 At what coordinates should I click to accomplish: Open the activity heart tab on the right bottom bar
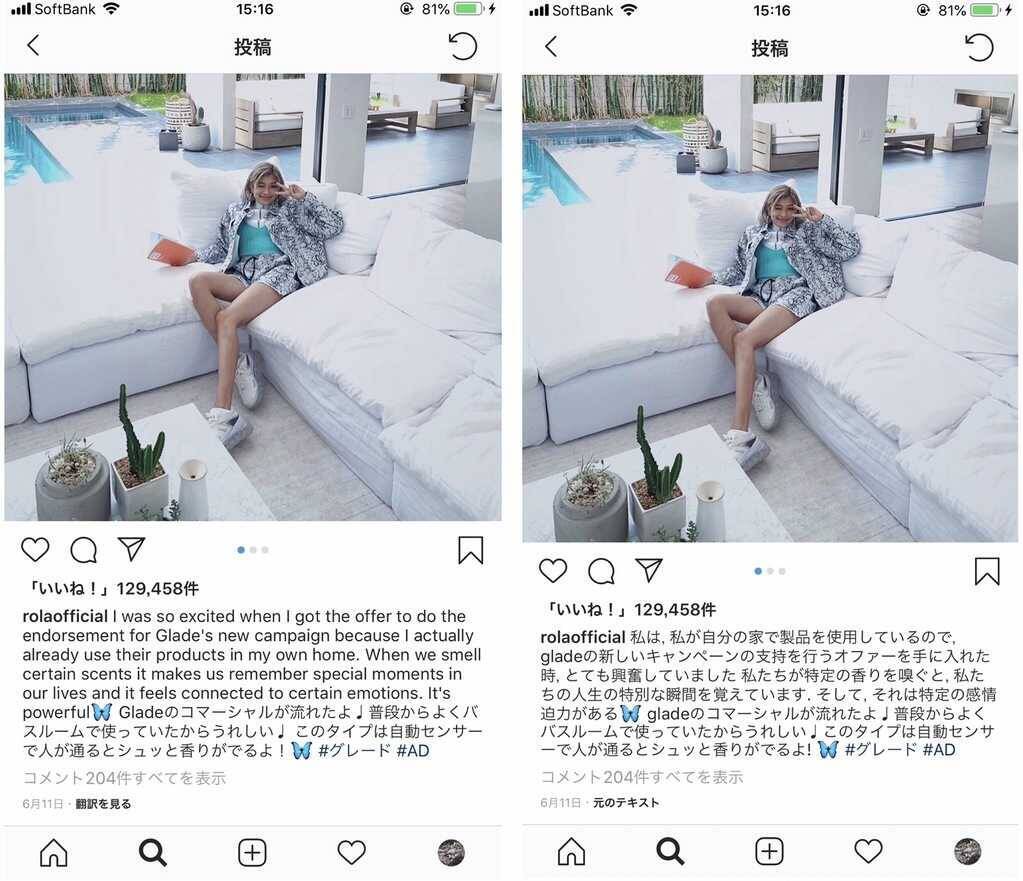coord(868,851)
